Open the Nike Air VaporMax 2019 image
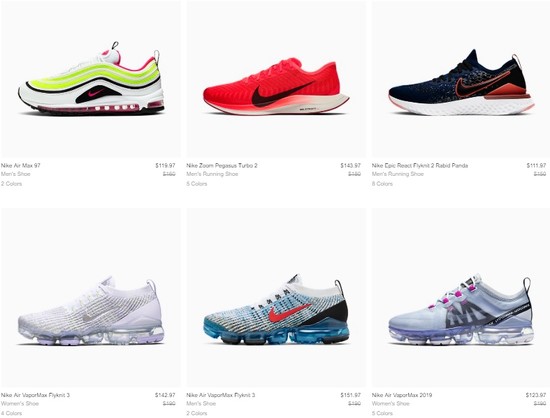Screen dimensions: 550x418 461,298
